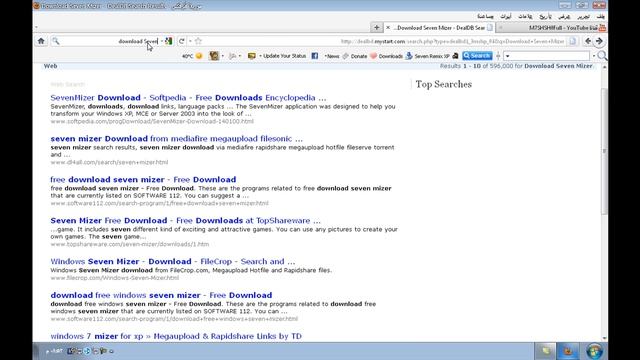Switch to the M7SHSH8full YouTube tab
The height and width of the screenshot is (360, 640).
(552, 28)
